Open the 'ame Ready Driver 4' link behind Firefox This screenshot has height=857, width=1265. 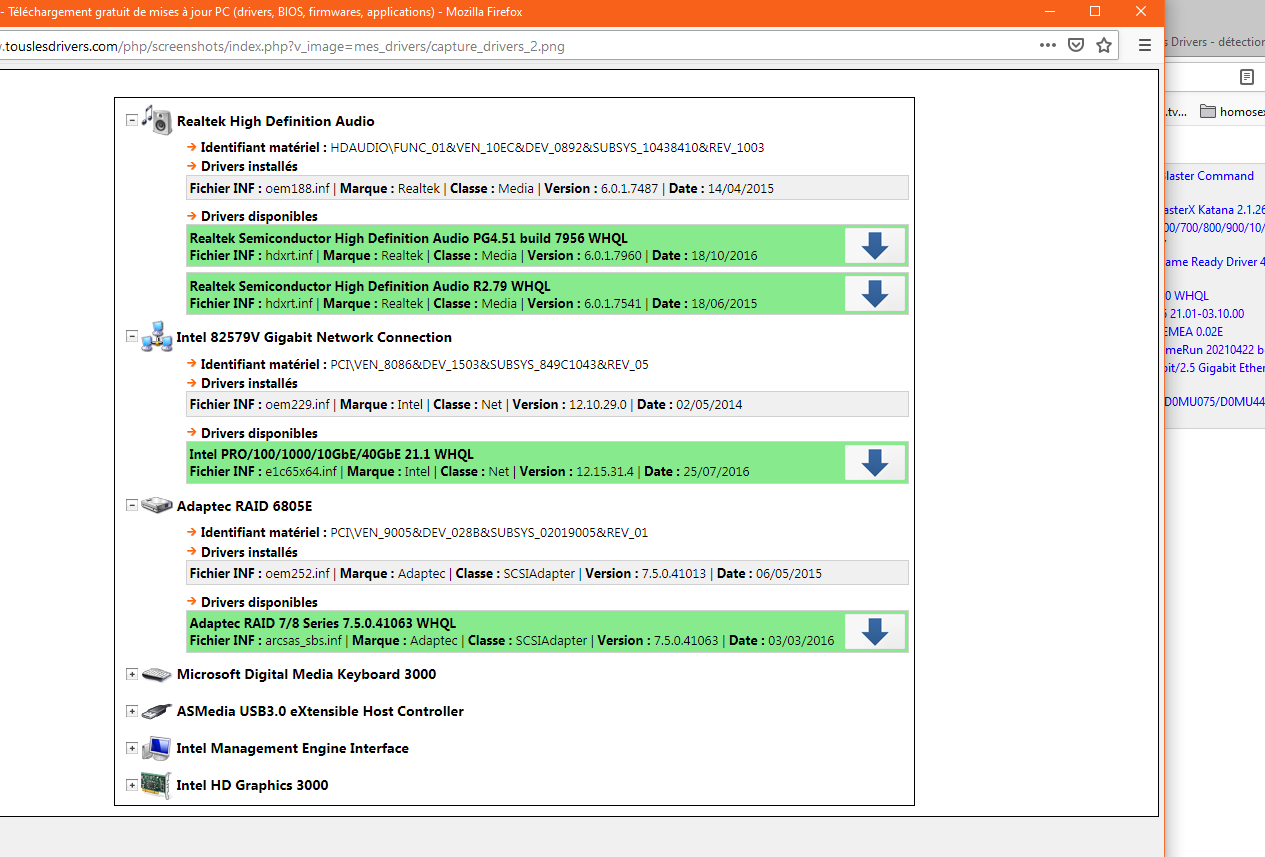tap(1215, 262)
